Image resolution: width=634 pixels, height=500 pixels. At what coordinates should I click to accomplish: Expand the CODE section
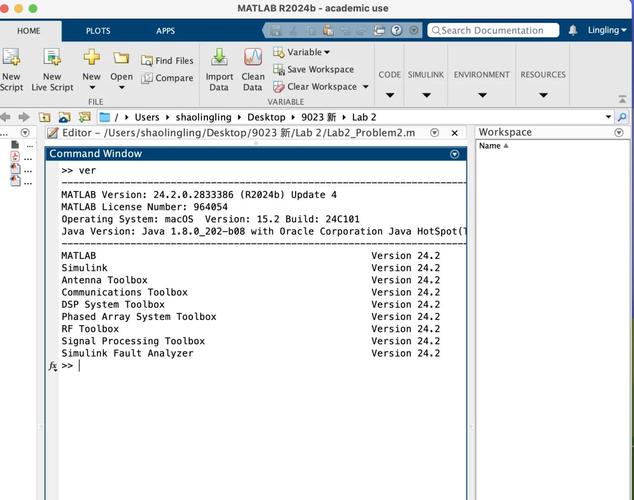point(389,95)
